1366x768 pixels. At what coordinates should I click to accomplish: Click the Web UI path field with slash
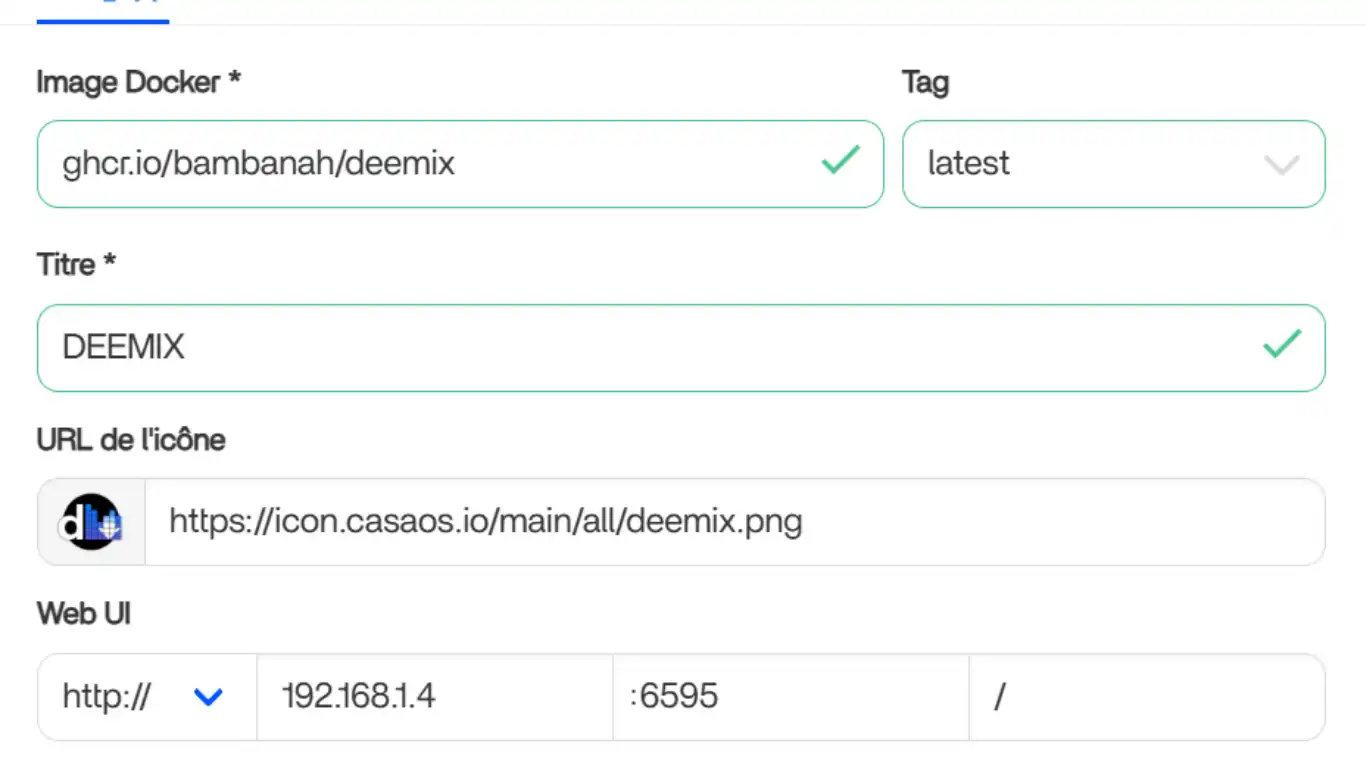(x=1146, y=697)
